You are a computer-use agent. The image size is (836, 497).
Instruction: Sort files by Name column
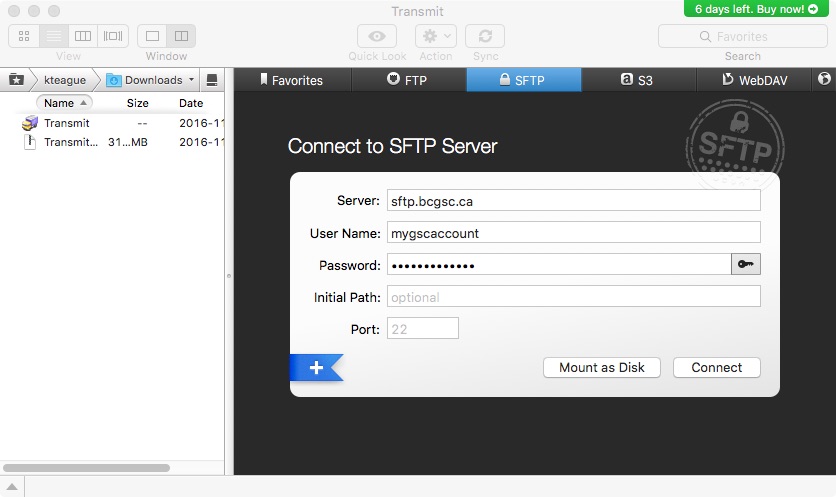point(65,102)
